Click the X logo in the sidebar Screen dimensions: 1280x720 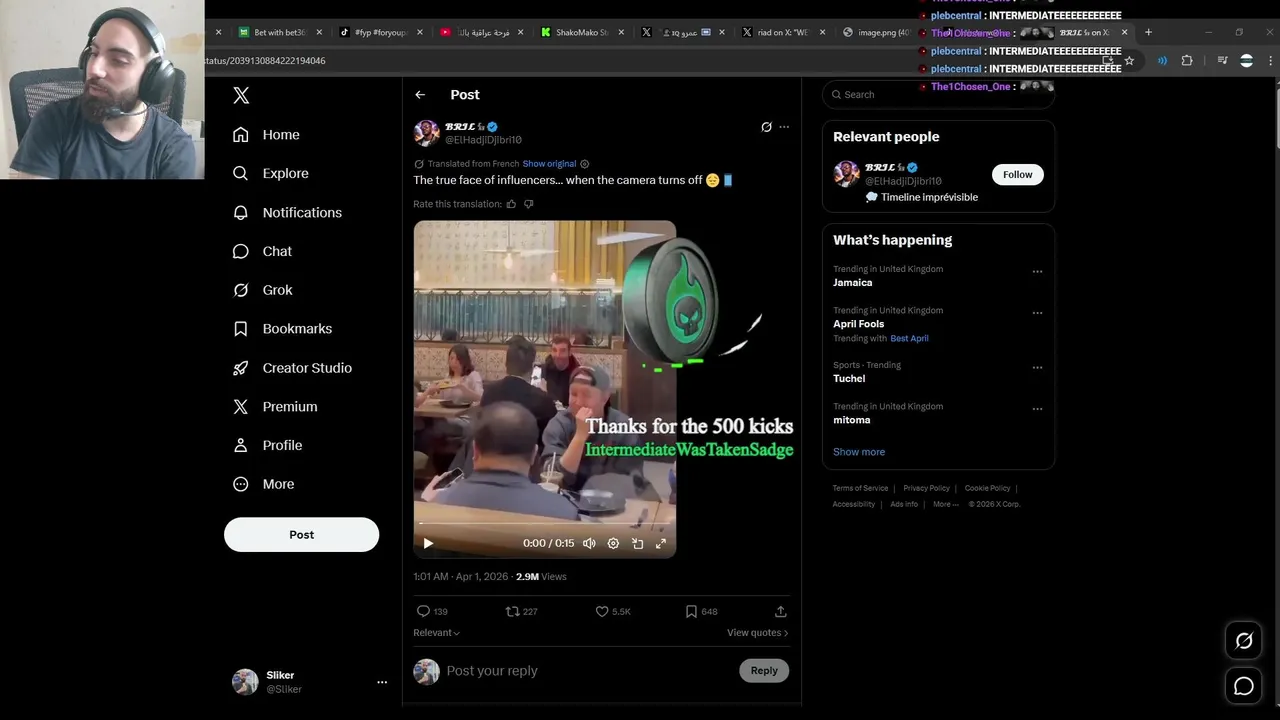[241, 96]
